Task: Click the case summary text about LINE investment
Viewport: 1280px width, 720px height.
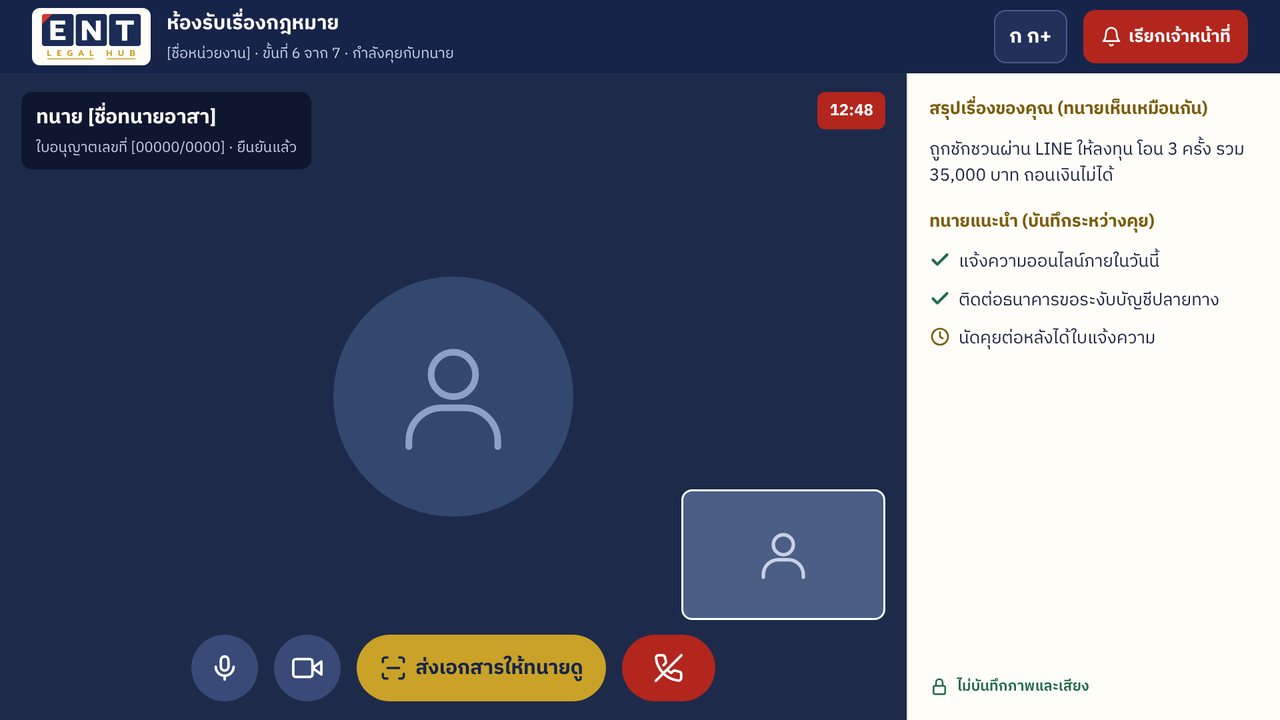Action: point(1087,162)
